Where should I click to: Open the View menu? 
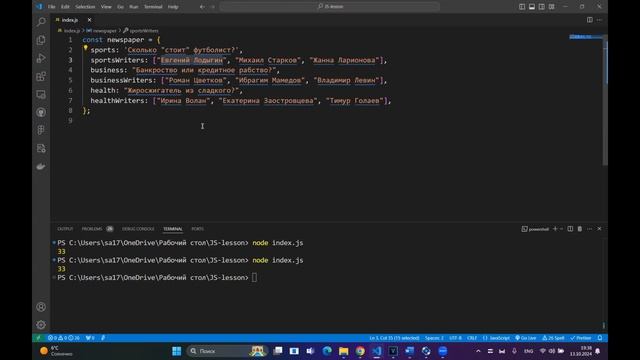[x=106, y=7]
